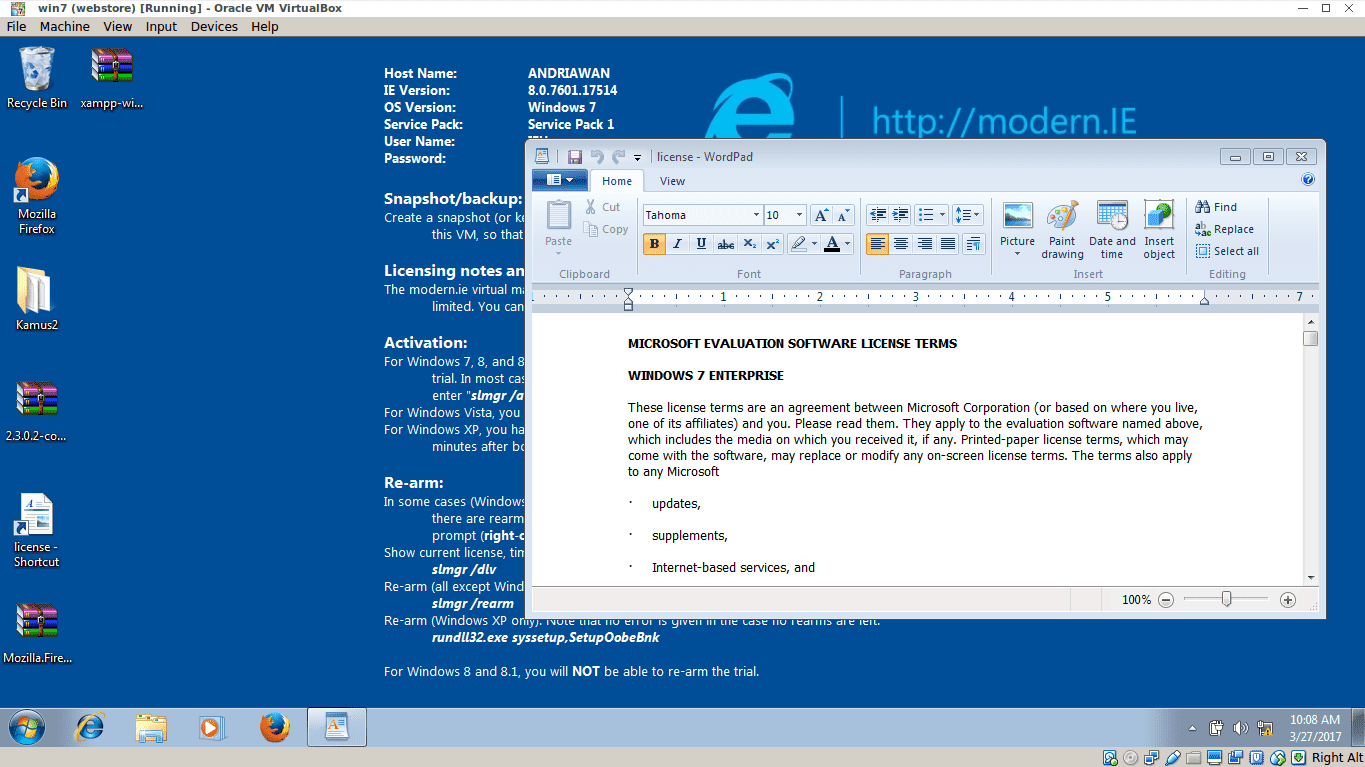The image size is (1365, 767).
Task: Open the bullet list style dropdown
Action: (940, 215)
